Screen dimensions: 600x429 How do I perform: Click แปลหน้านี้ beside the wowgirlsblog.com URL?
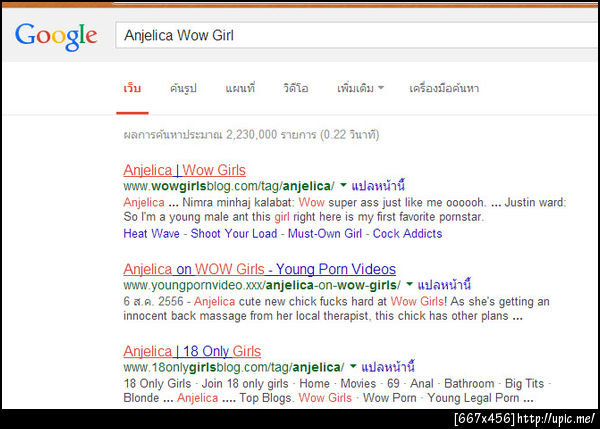click(x=378, y=186)
